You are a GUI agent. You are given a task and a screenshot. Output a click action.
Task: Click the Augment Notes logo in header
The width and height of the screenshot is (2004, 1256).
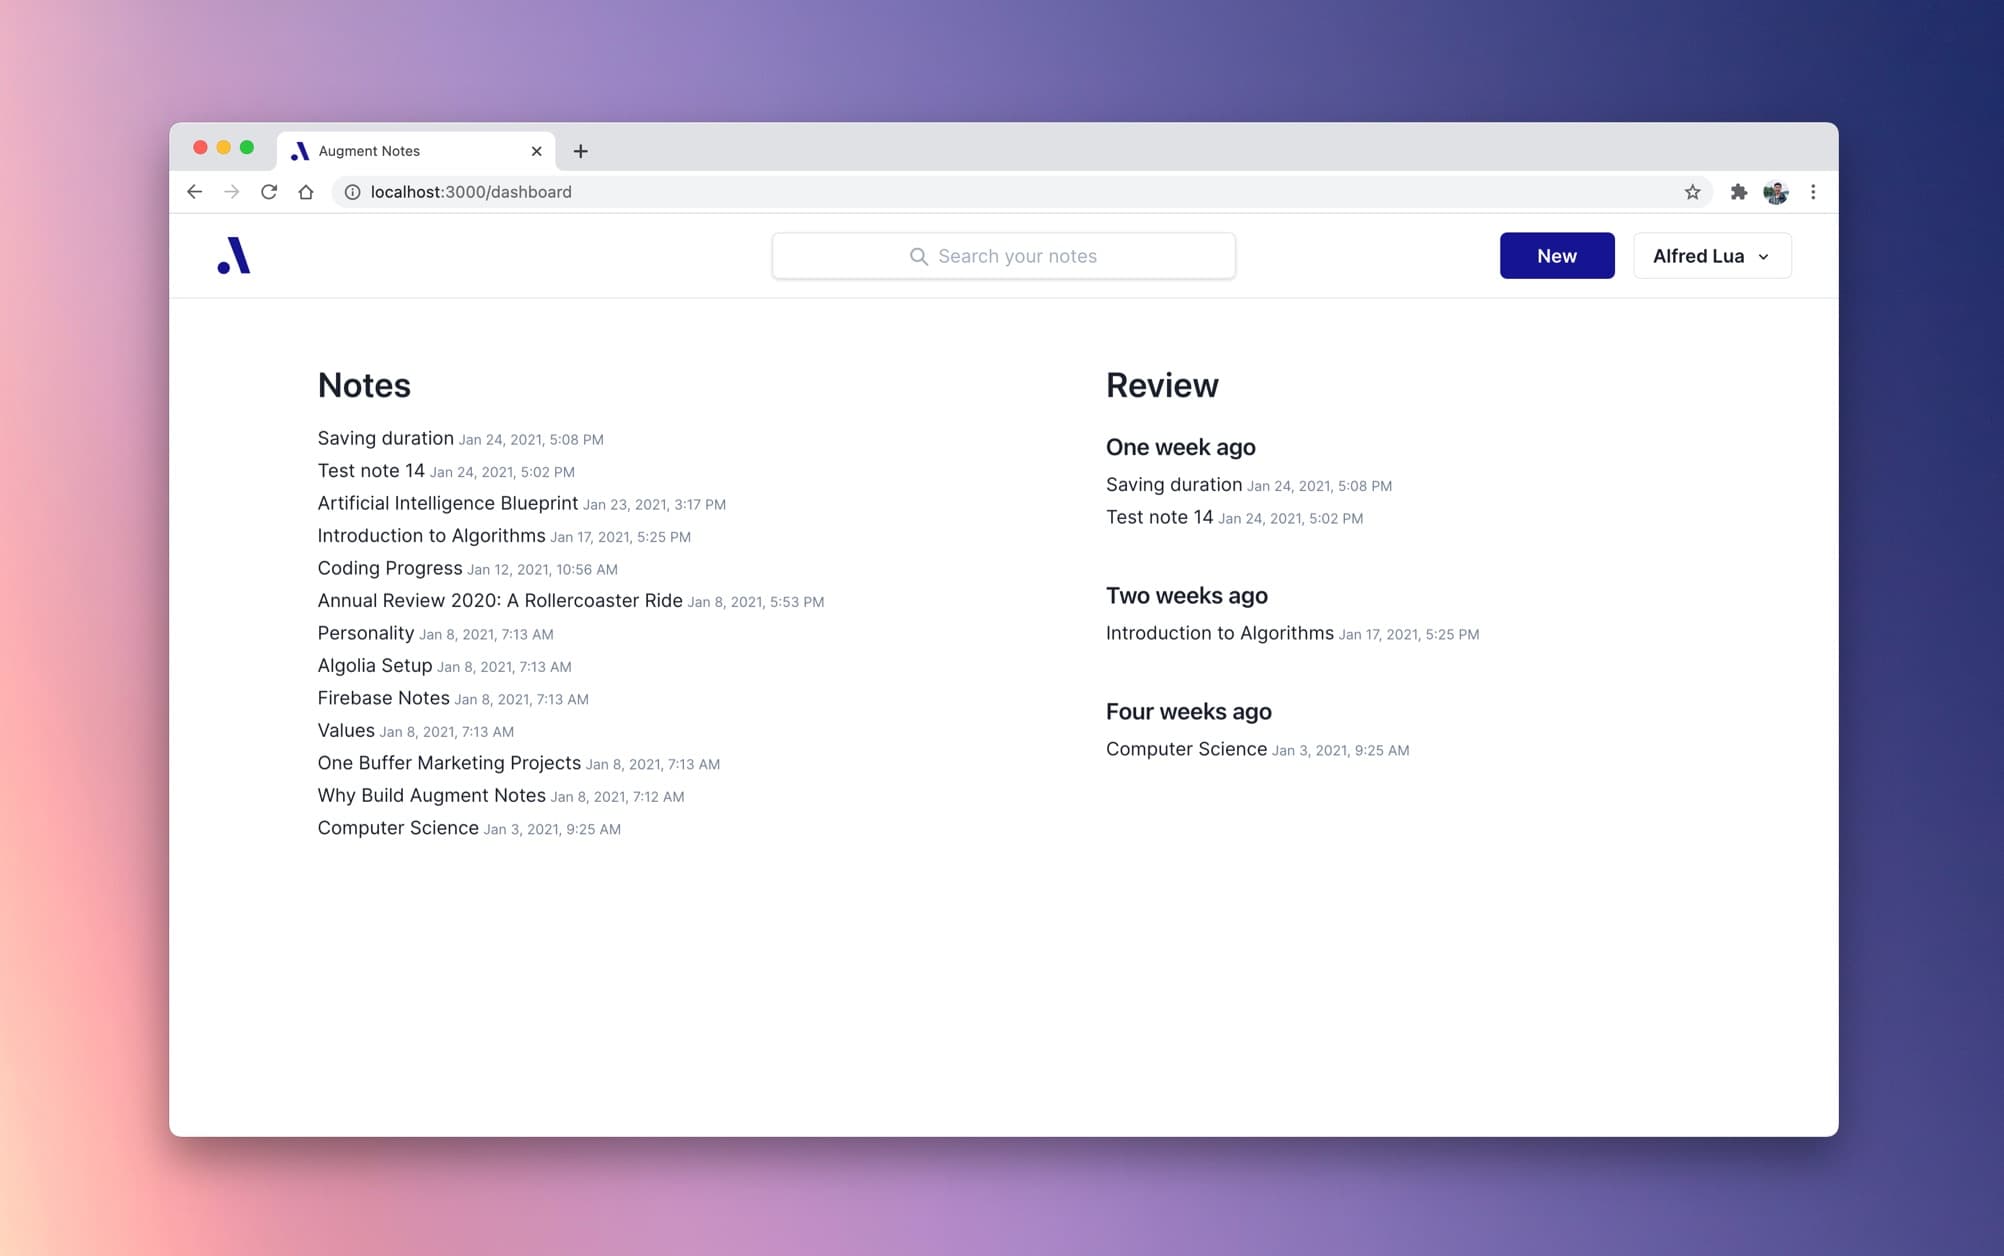point(234,256)
